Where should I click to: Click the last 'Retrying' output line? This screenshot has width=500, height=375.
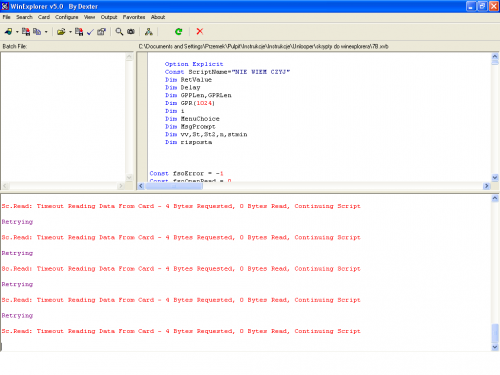(x=17, y=315)
